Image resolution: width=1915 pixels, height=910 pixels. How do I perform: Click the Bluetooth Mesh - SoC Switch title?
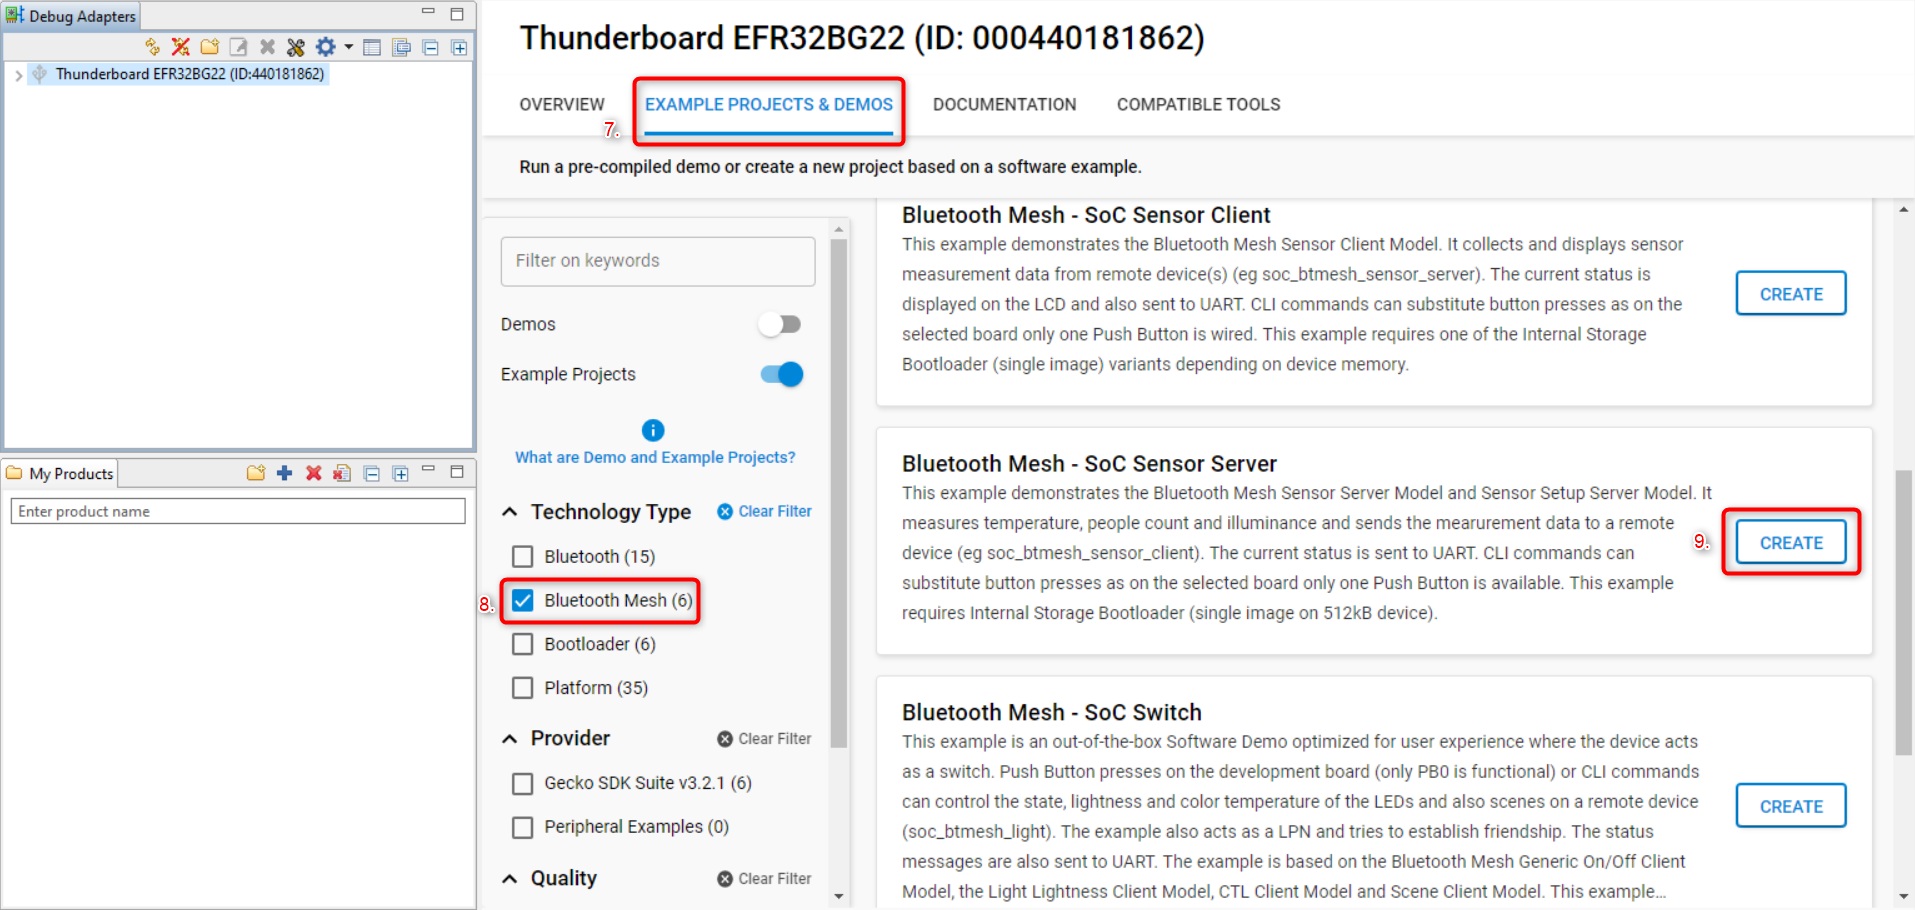point(1052,713)
